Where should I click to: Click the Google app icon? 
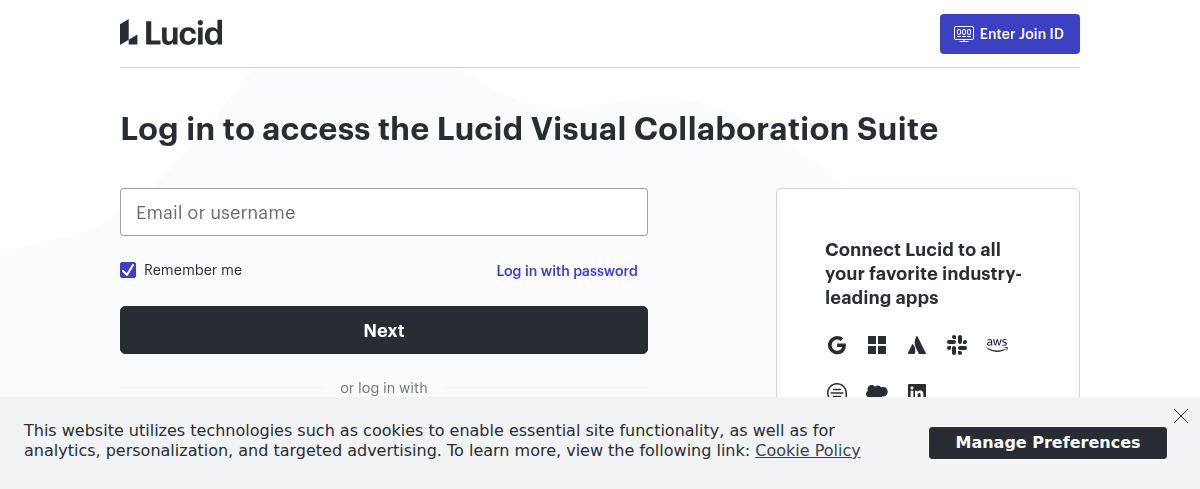tap(837, 345)
